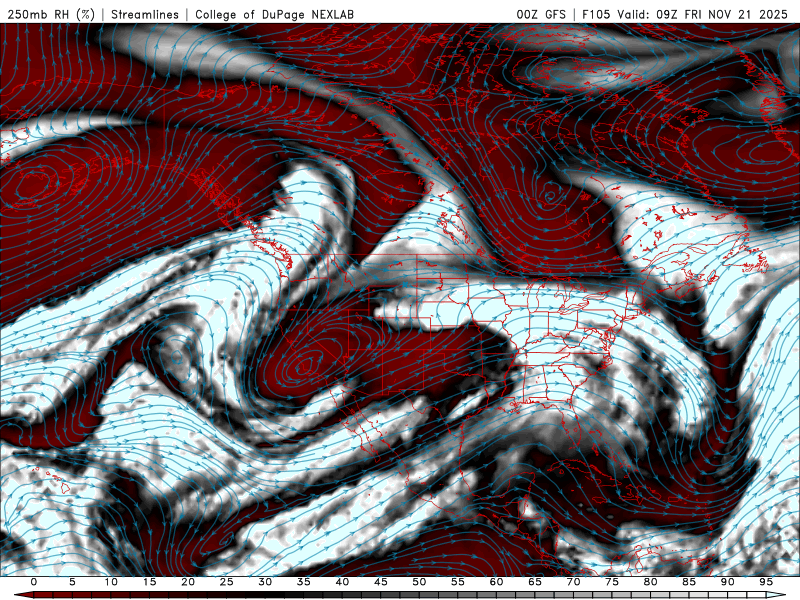Click the colorbar tick label "70"
The image size is (800, 600).
(573, 582)
